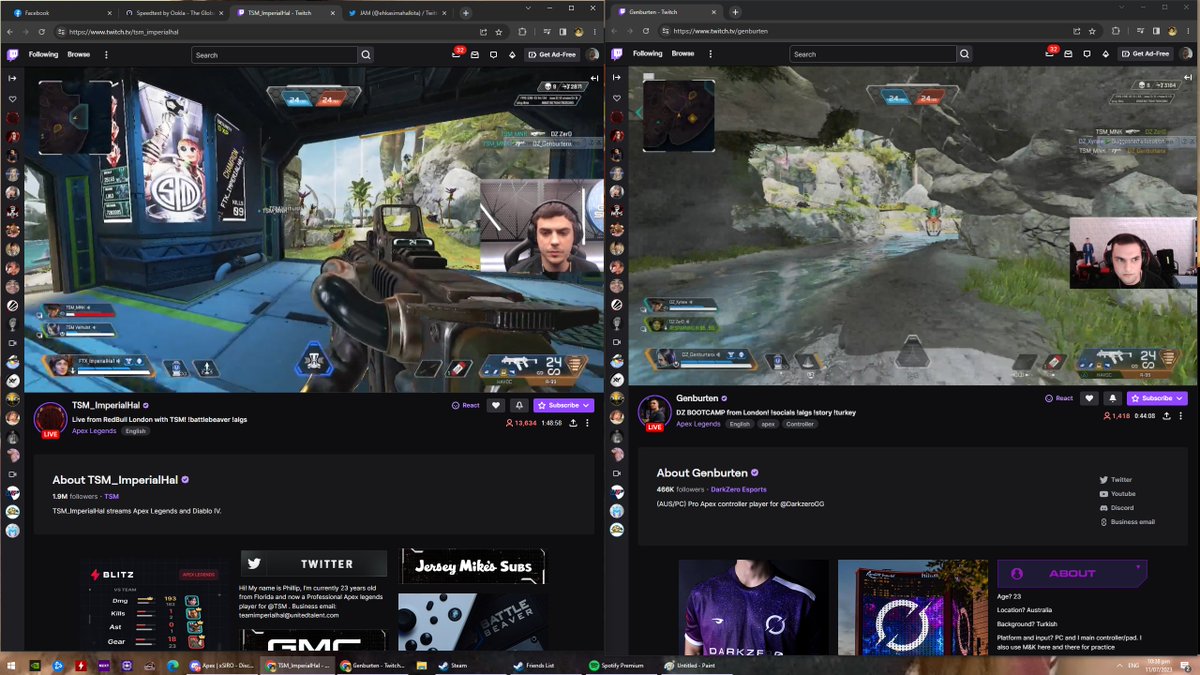
Task: Open Genburten's Discord social link
Action: coord(1116,508)
